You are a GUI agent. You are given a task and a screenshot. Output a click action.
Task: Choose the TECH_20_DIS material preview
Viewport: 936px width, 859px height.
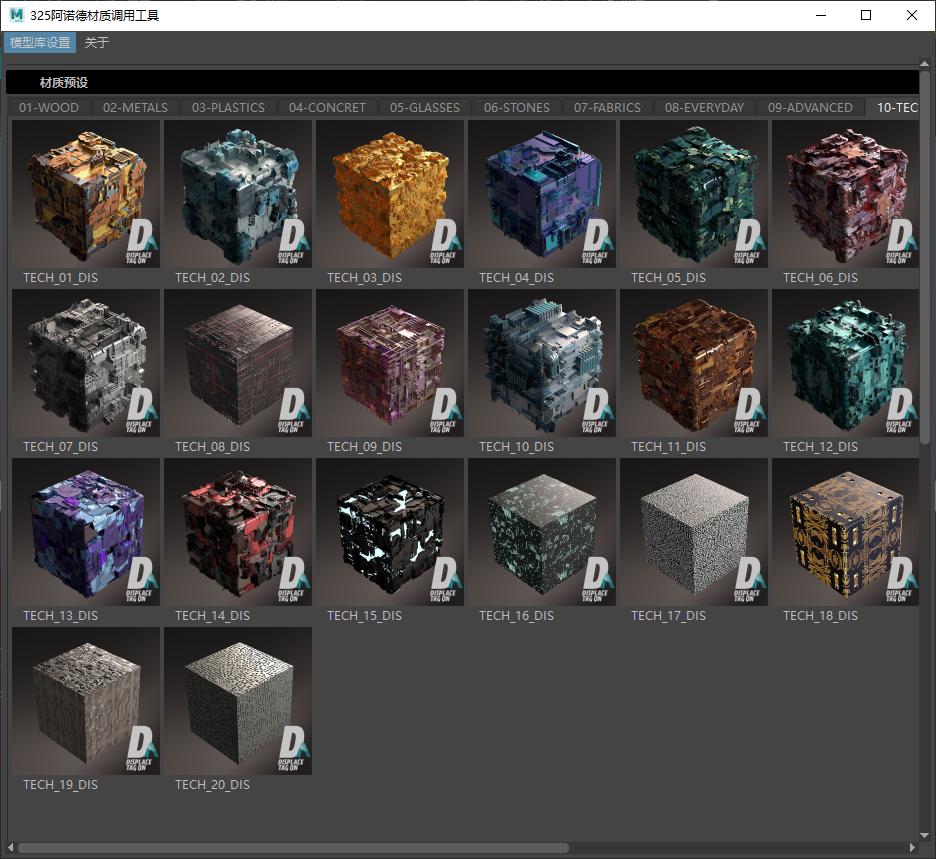[x=238, y=701]
